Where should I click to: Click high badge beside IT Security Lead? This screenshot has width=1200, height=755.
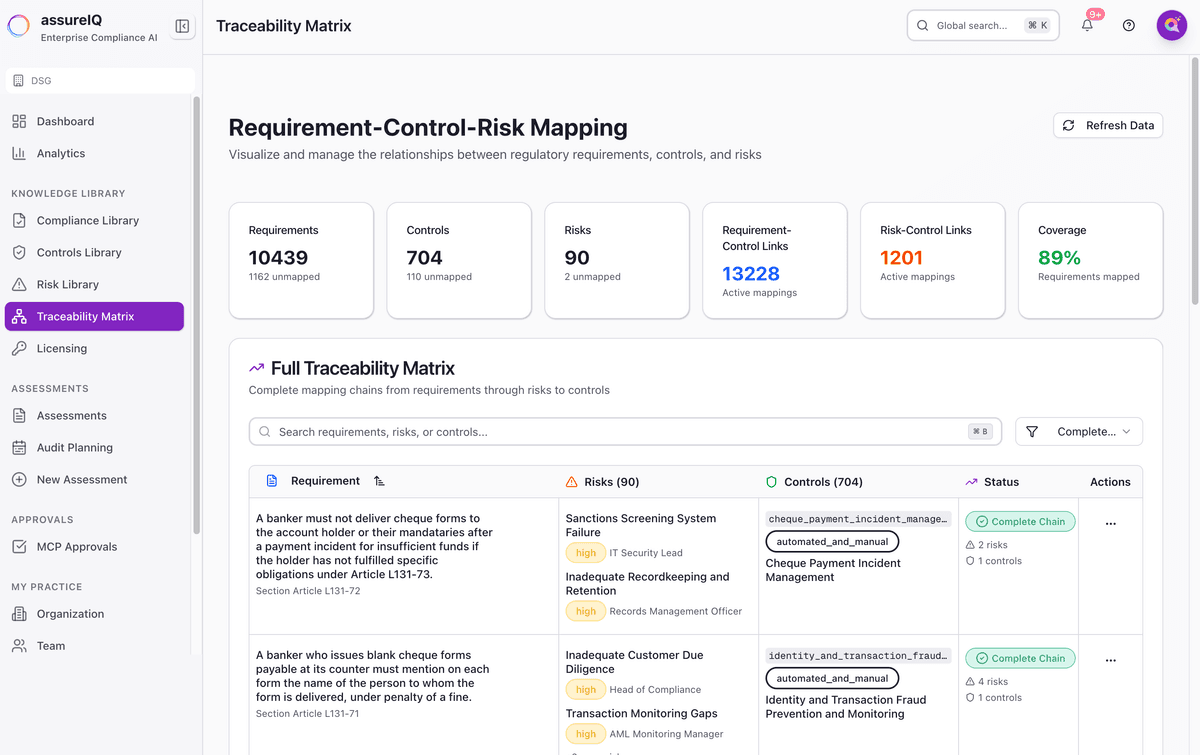[x=586, y=553]
